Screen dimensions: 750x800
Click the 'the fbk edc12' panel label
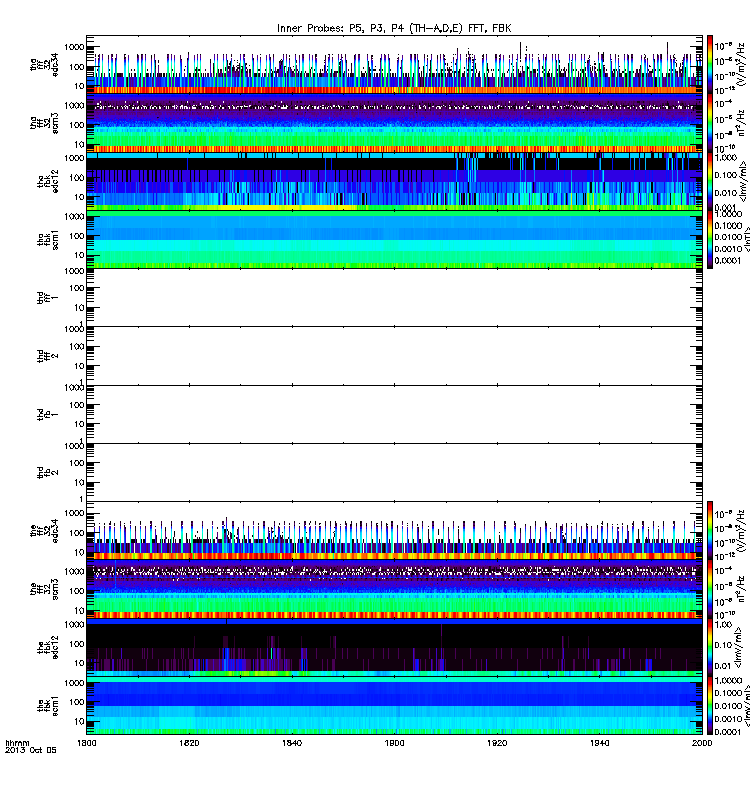click(48, 647)
